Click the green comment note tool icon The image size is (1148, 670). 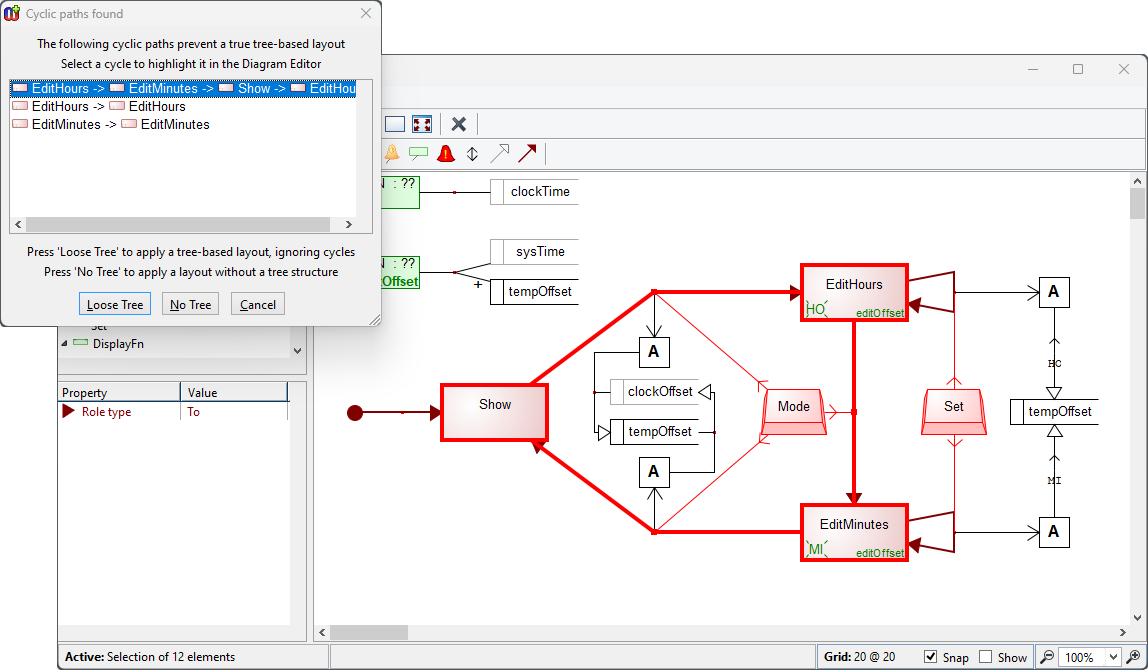pos(420,152)
